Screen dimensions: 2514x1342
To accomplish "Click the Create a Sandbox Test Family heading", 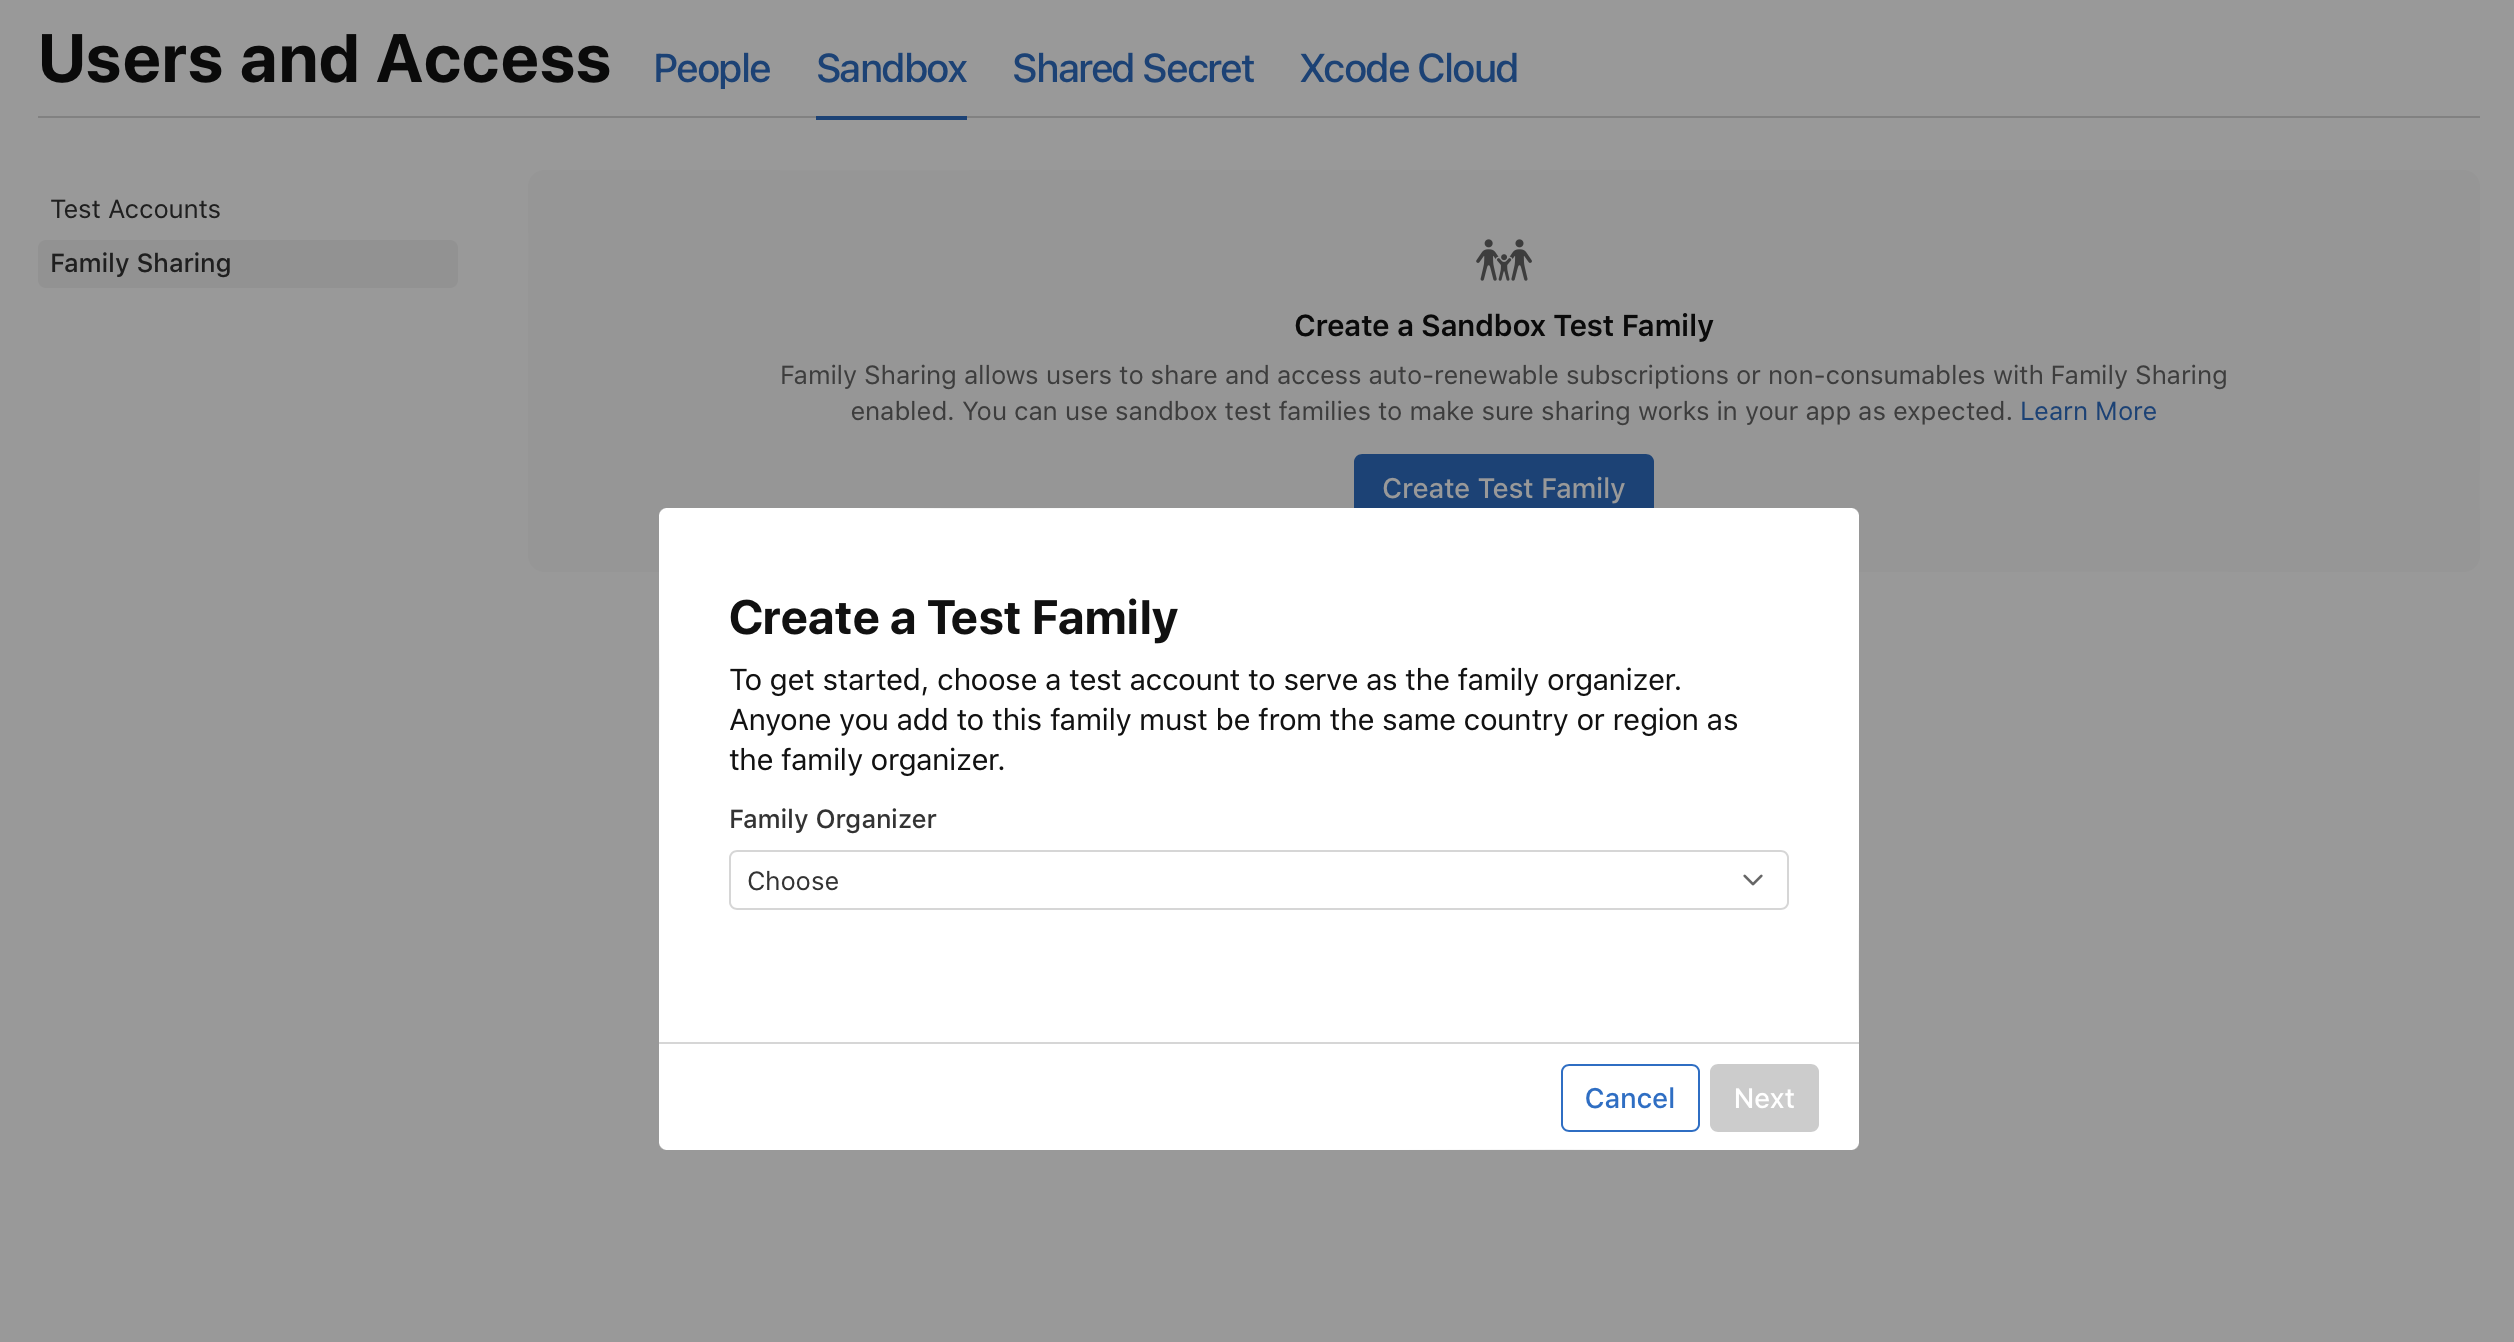I will 1503,325.
